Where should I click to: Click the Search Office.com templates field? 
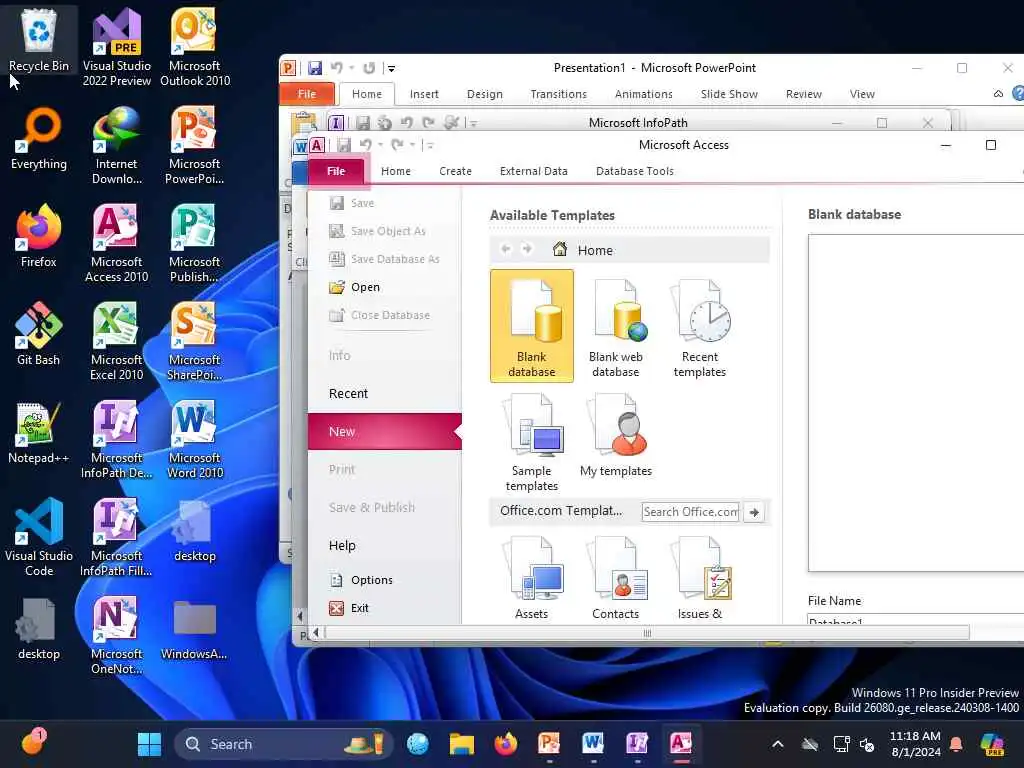[x=690, y=512]
